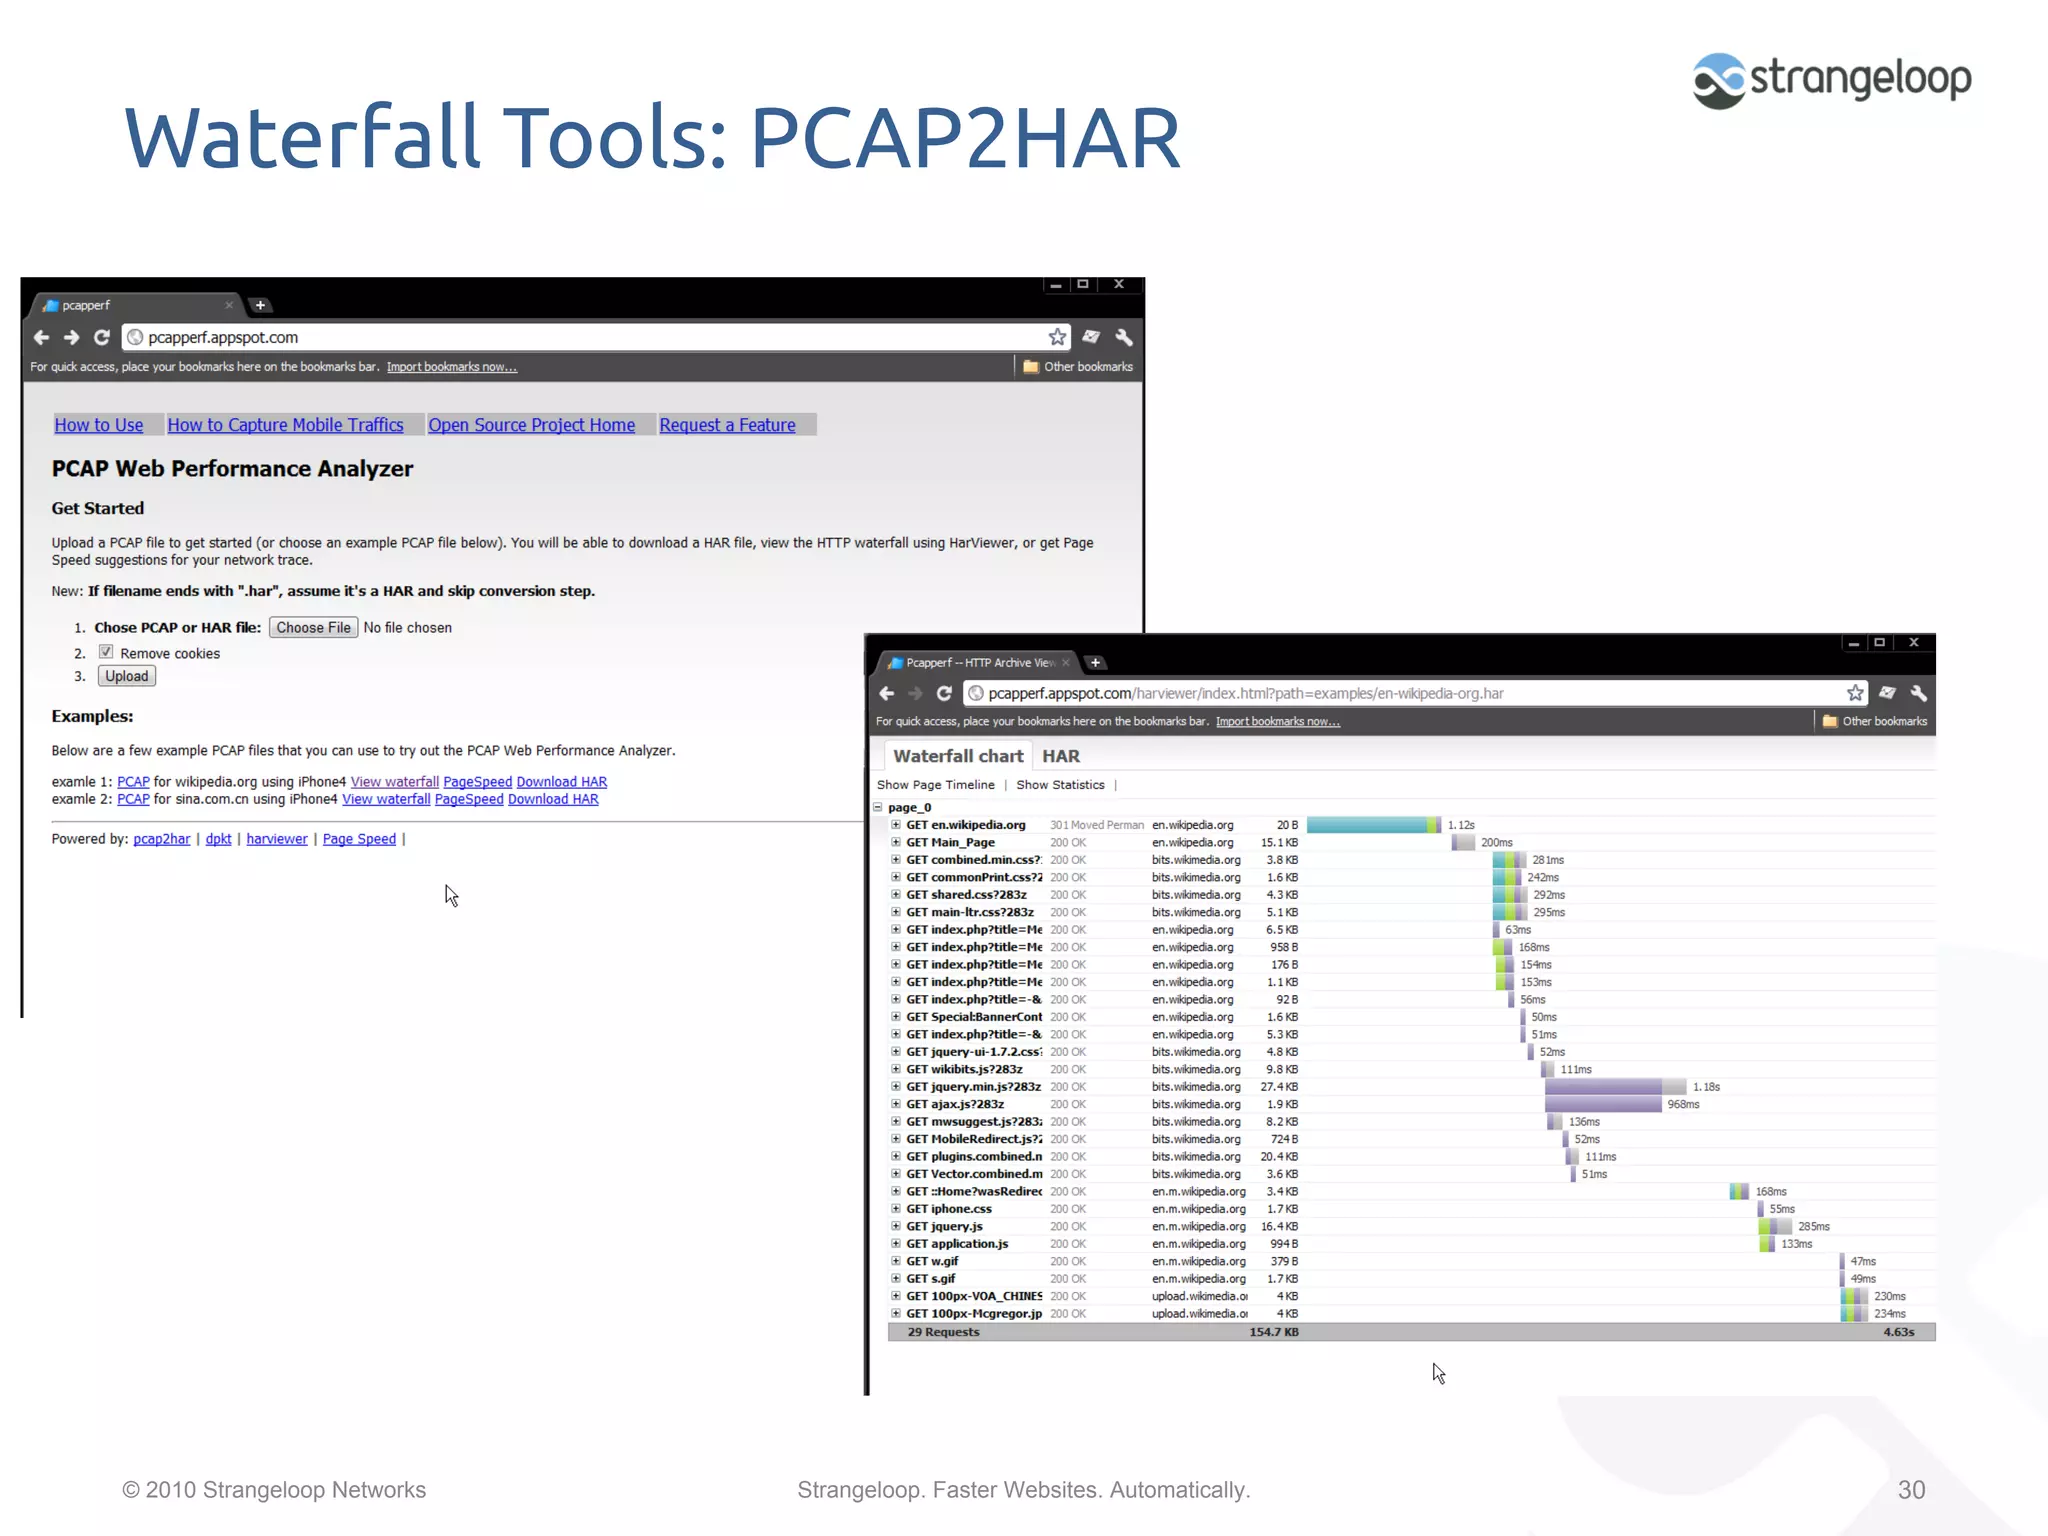Open the How to Use link
This screenshot has height=1536, width=2048.
coord(99,425)
